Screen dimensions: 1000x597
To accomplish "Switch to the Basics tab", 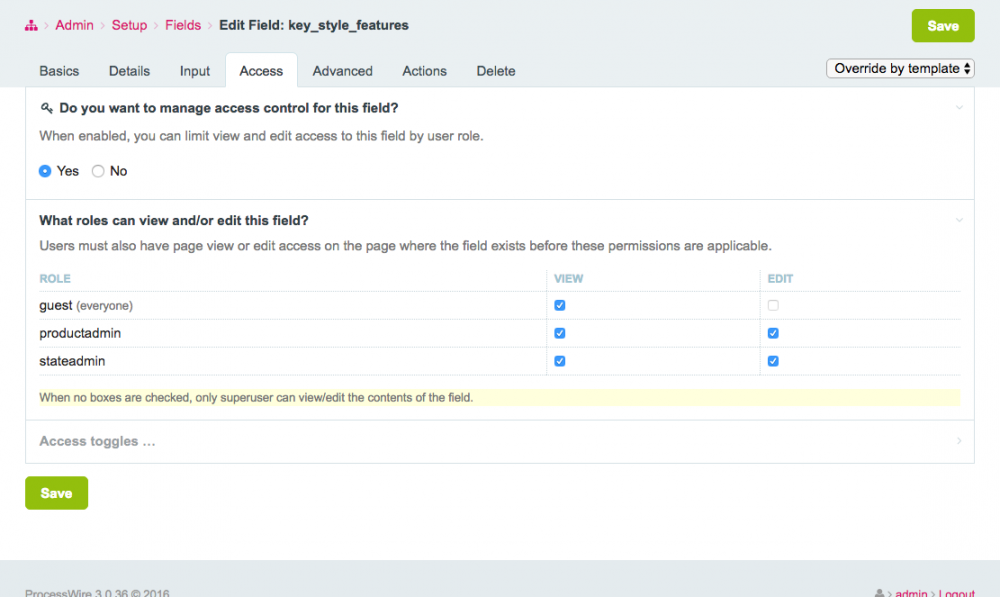I will click(x=59, y=71).
